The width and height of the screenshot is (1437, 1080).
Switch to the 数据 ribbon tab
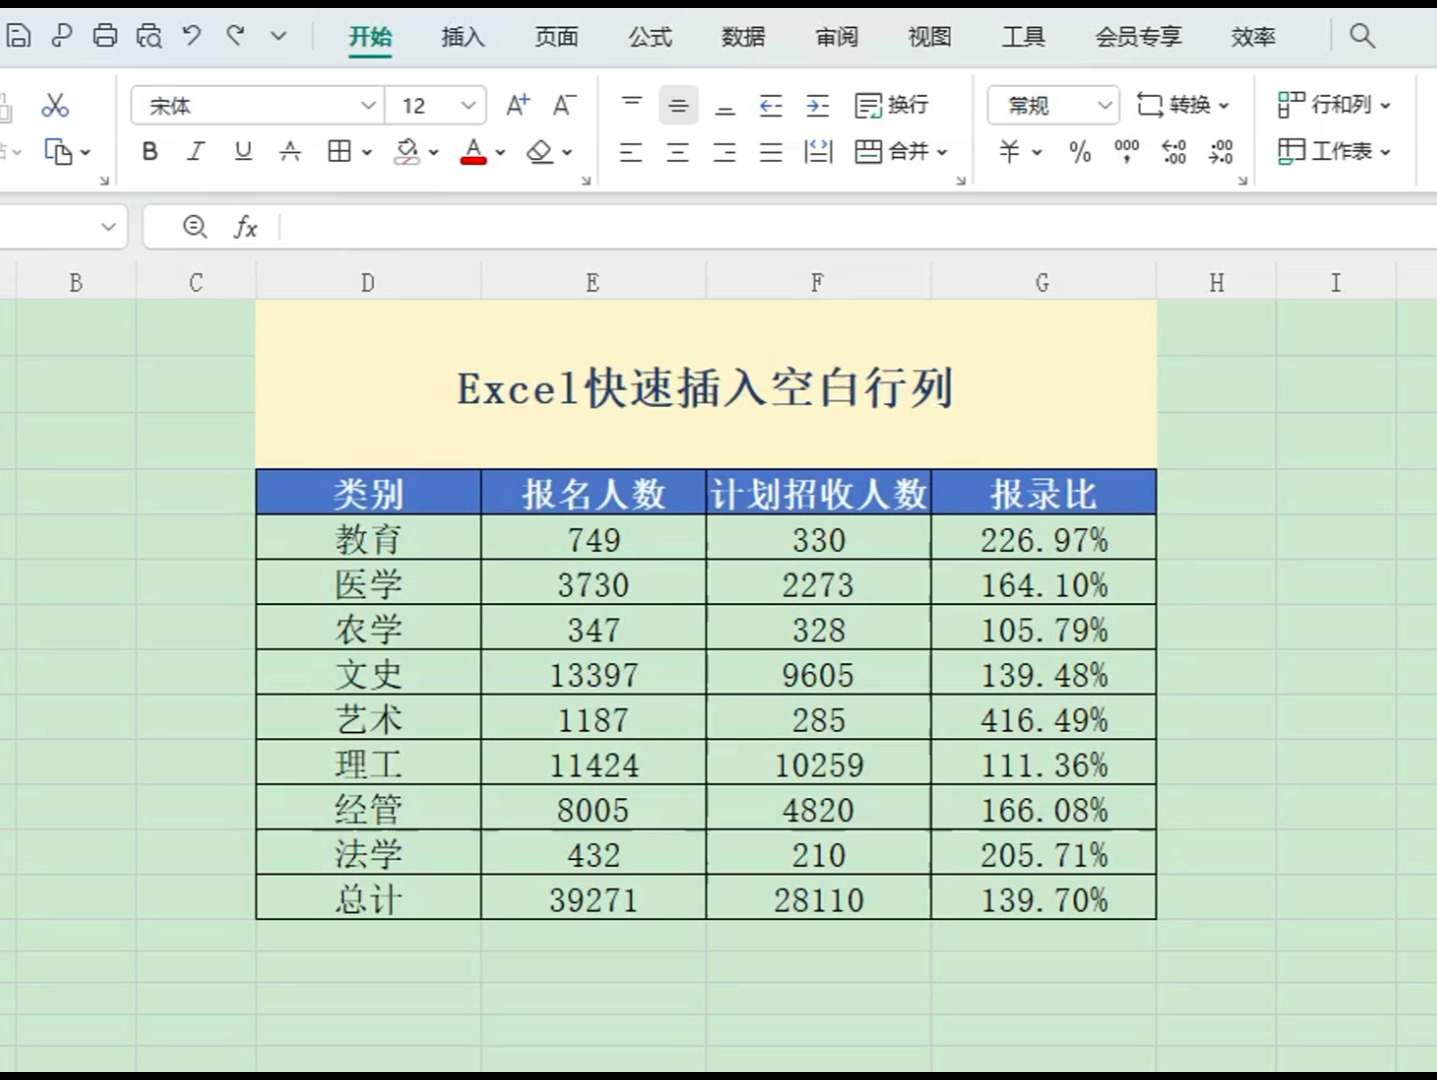[742, 37]
